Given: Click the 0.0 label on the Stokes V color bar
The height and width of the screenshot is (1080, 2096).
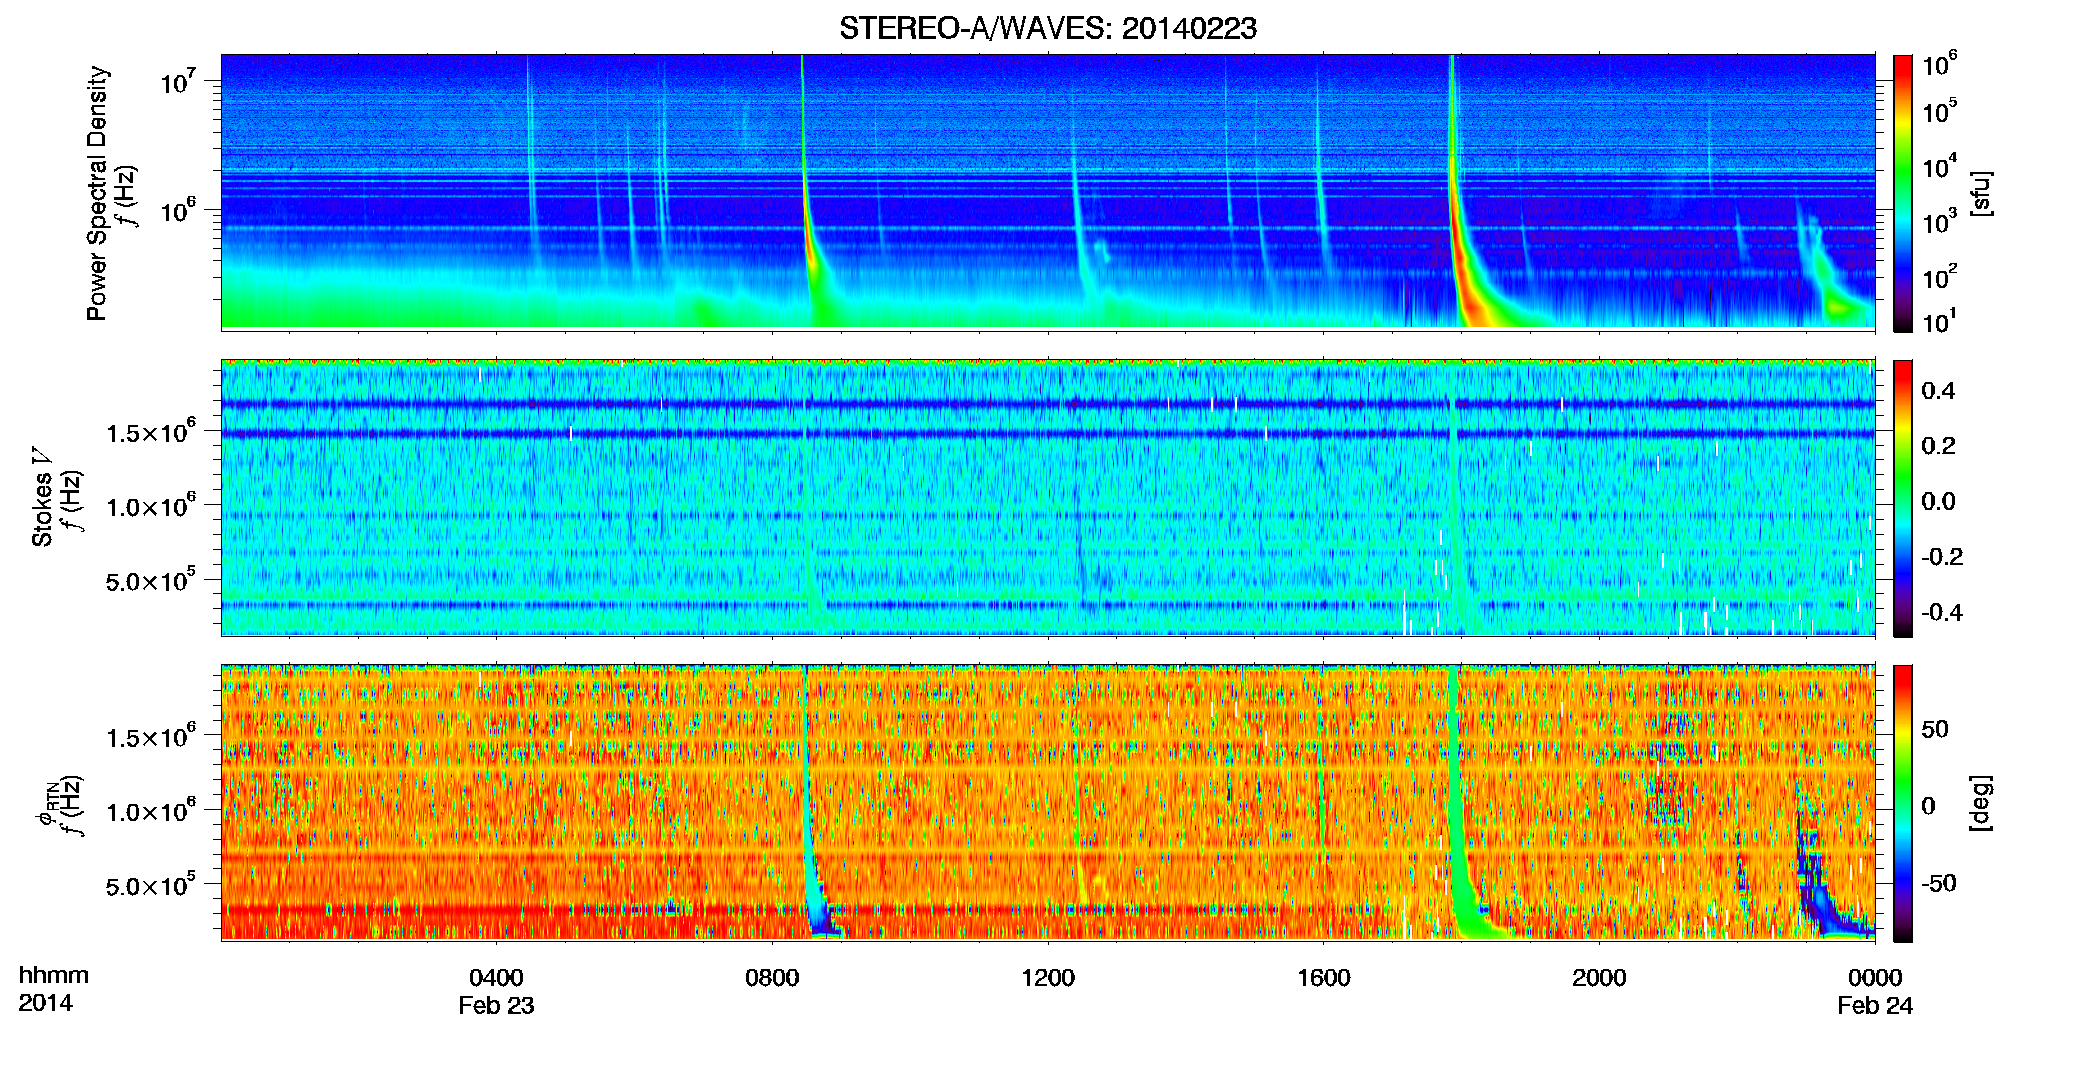Looking at the screenshot, I should (x=1938, y=502).
